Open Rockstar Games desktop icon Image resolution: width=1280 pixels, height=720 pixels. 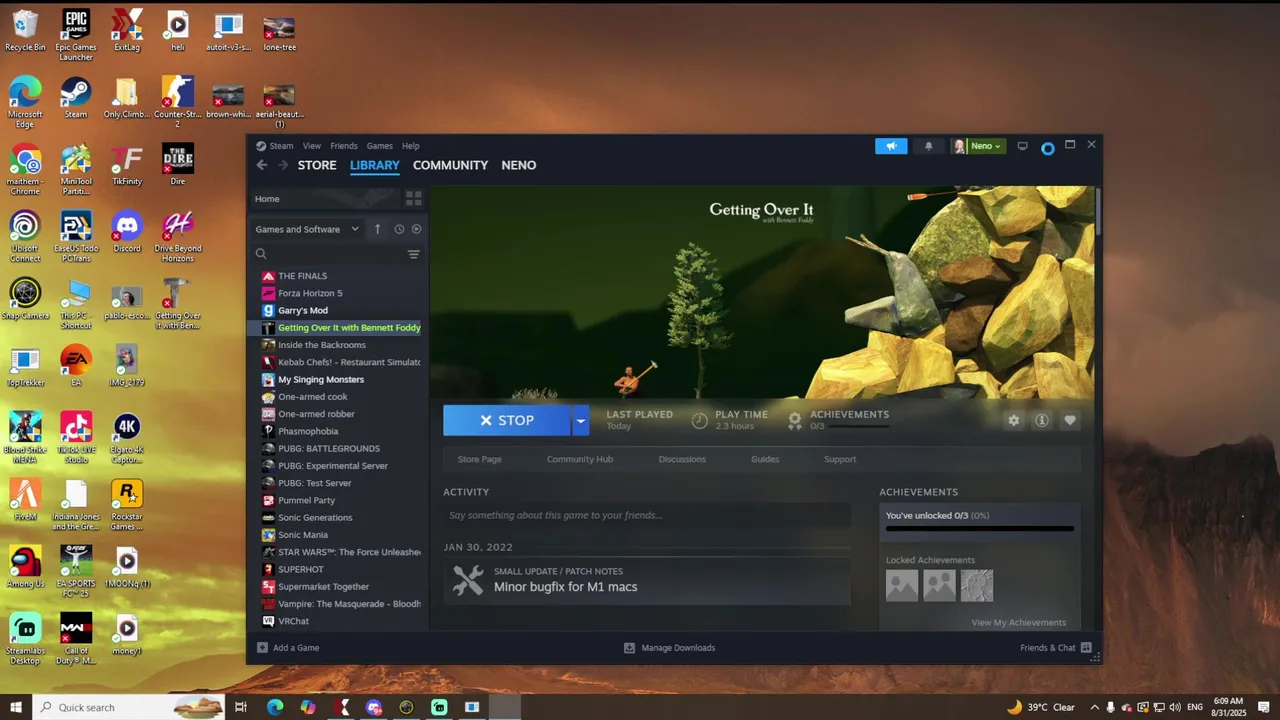click(x=127, y=505)
